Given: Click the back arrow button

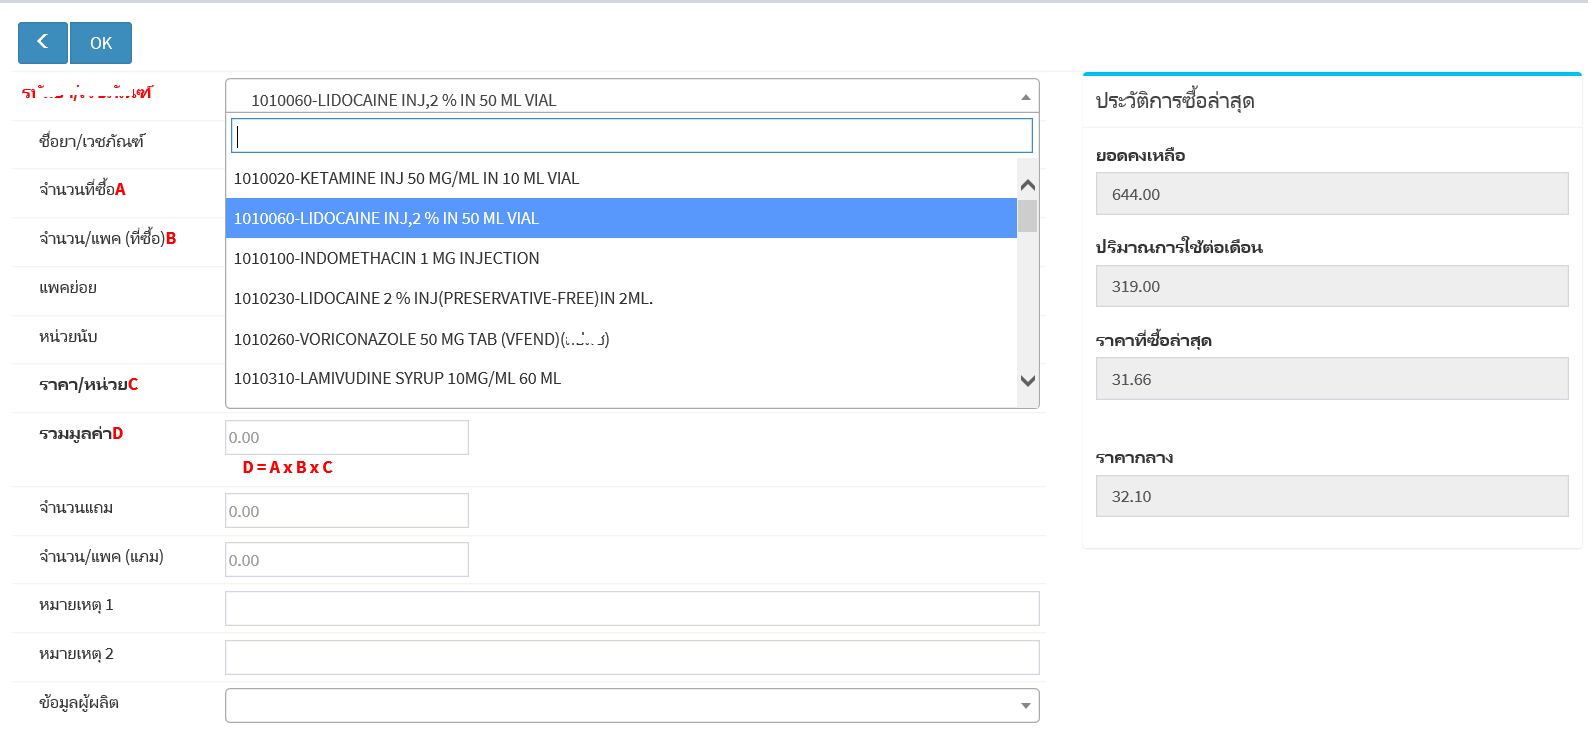Looking at the screenshot, I should (x=43, y=43).
